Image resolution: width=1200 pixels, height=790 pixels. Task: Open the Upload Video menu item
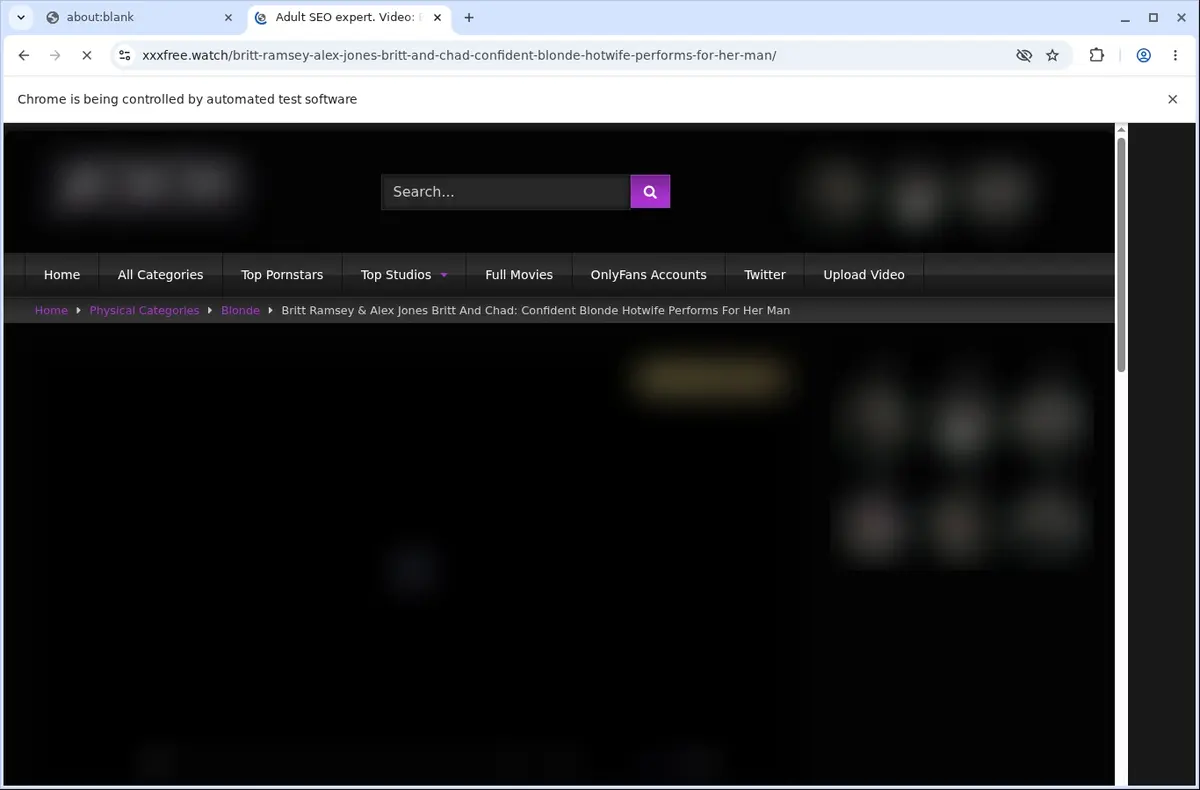point(864,275)
